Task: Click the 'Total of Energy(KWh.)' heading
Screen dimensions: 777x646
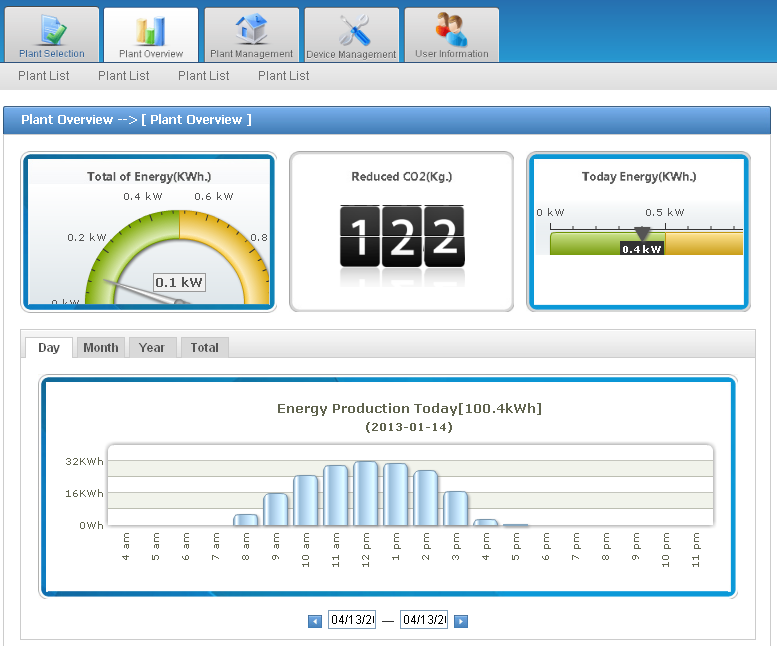Action: (x=149, y=176)
